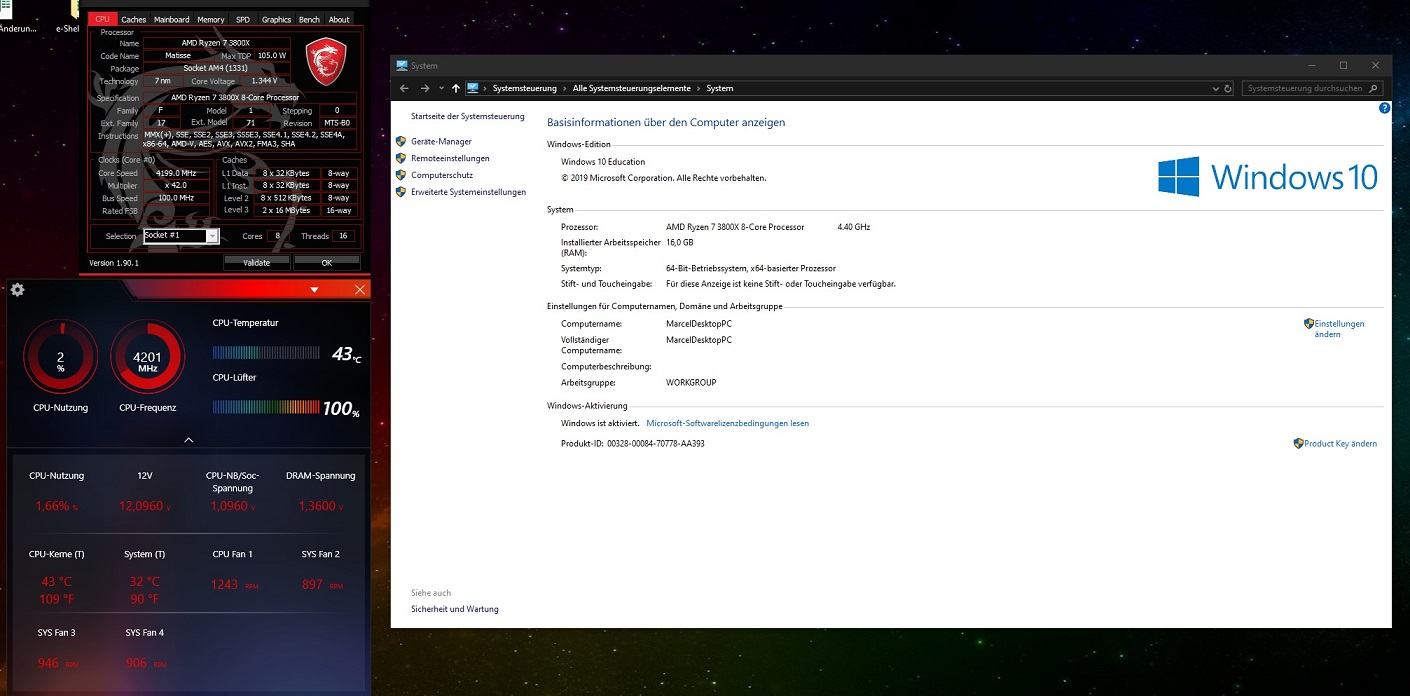Click the CPU-Temperatur level bar
Image resolution: width=1410 pixels, height=696 pixels.
coord(266,352)
